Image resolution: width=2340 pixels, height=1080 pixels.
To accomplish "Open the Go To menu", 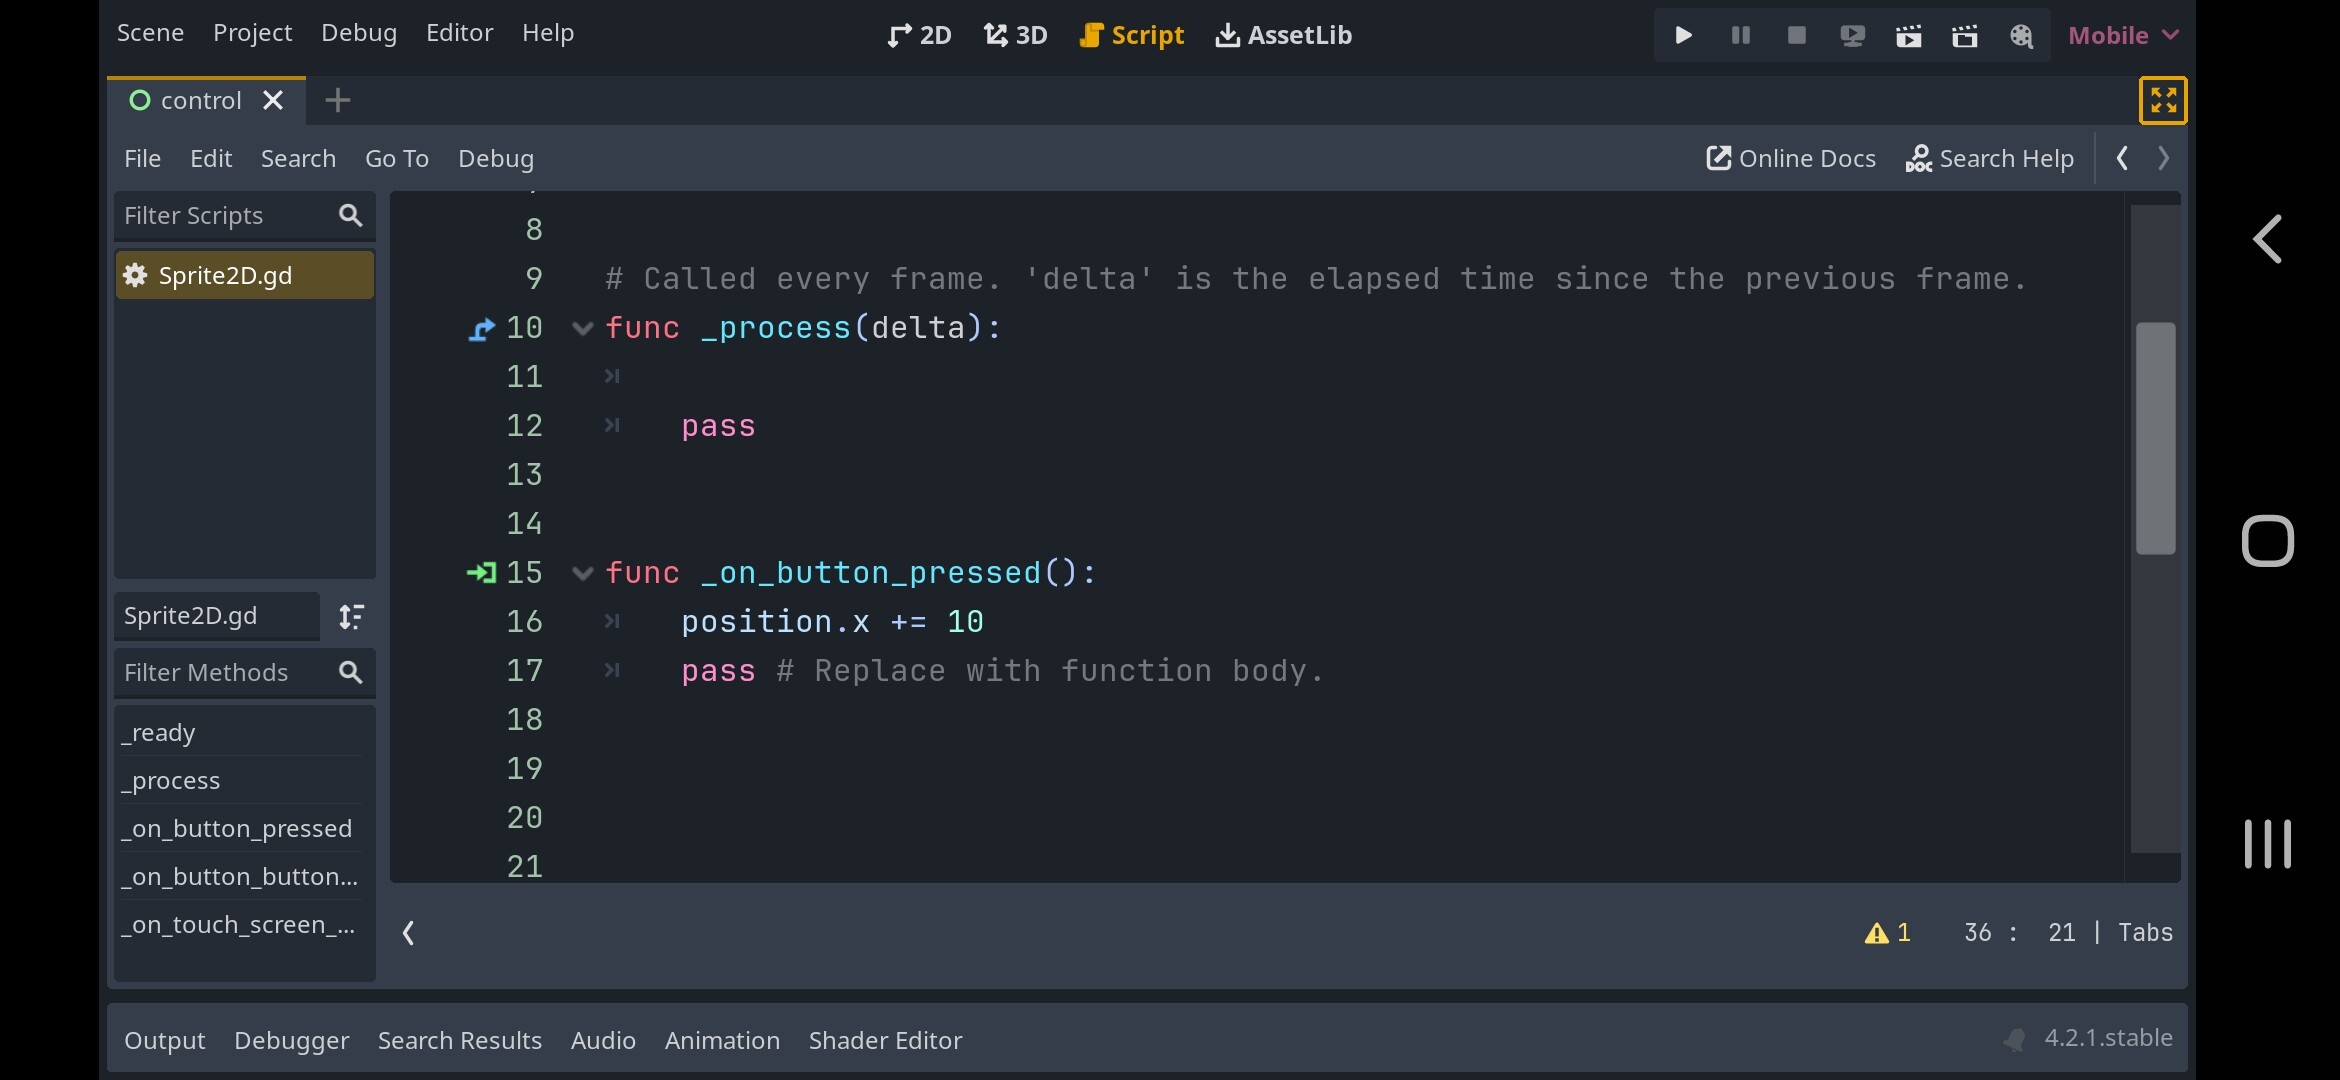I will point(397,159).
